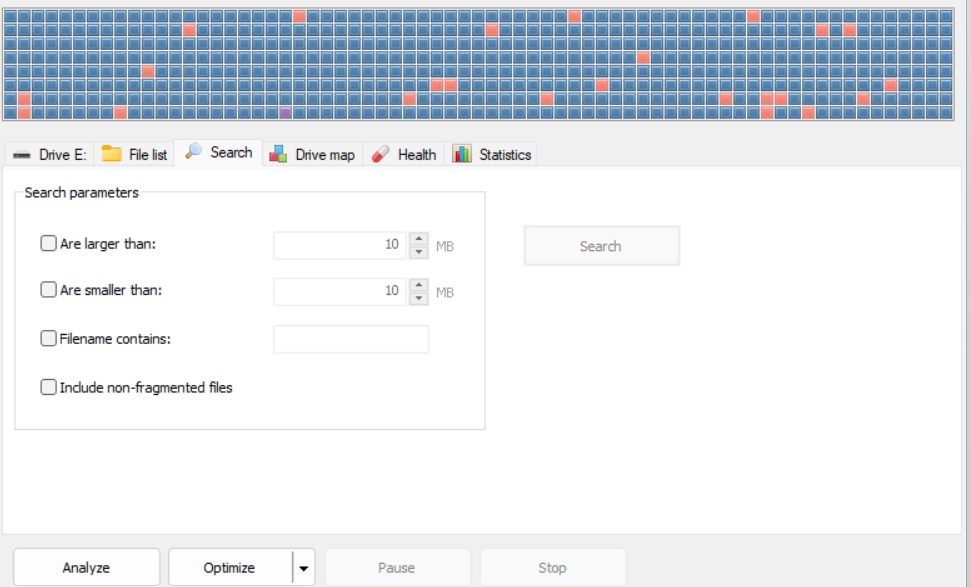Click the Search button
Image resolution: width=971 pixels, height=587 pixels.
coord(601,246)
